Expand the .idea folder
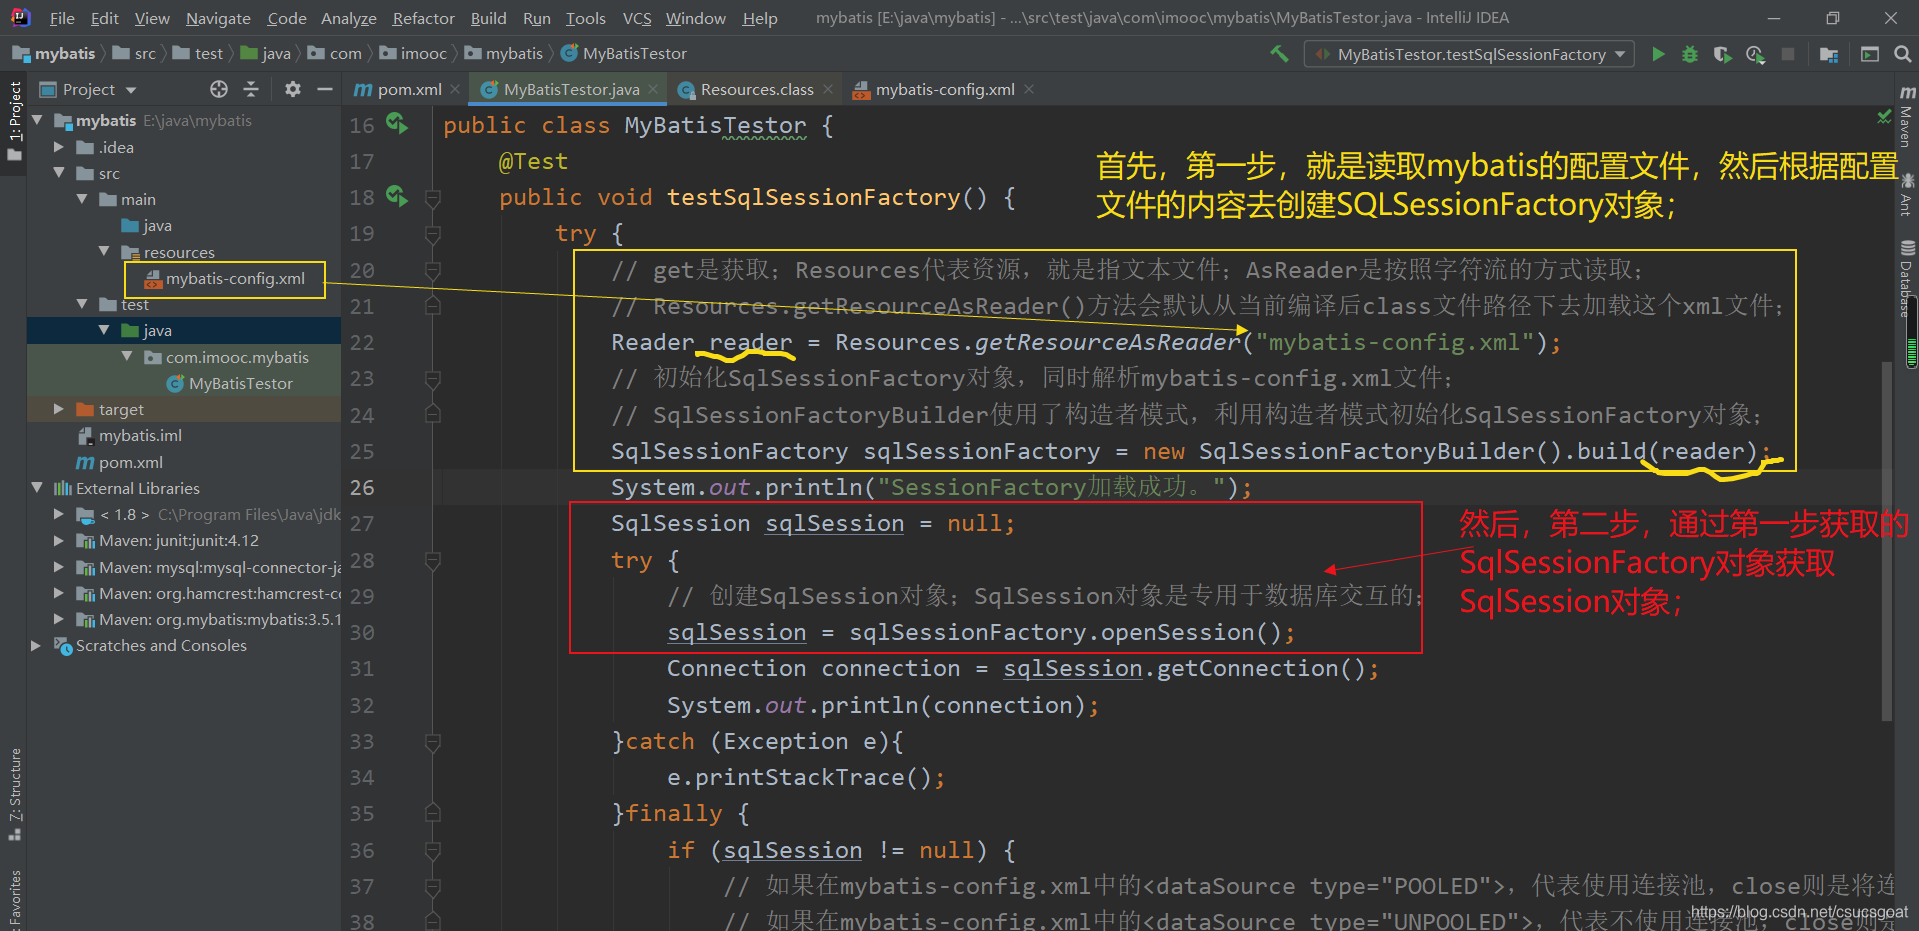The image size is (1919, 931). (x=59, y=147)
